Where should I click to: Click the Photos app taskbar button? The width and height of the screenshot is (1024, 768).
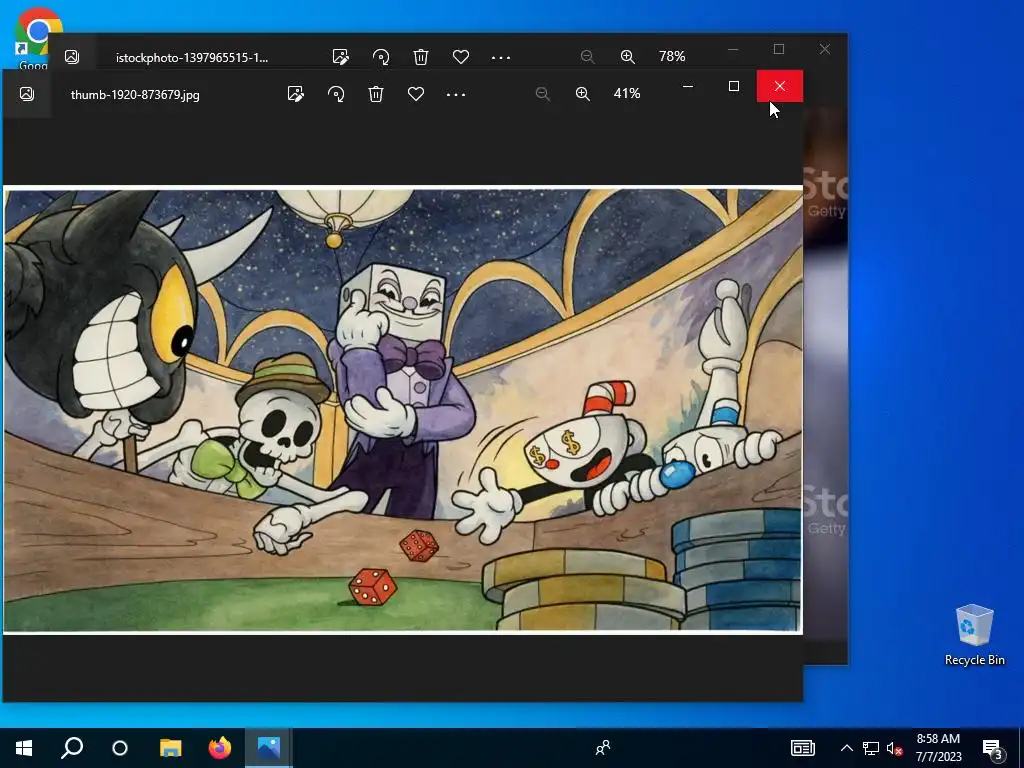tap(268, 748)
